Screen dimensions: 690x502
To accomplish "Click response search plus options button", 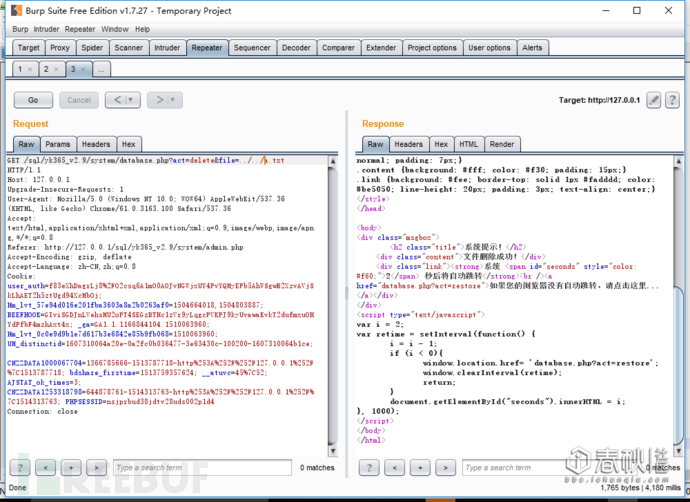I will coord(420,468).
